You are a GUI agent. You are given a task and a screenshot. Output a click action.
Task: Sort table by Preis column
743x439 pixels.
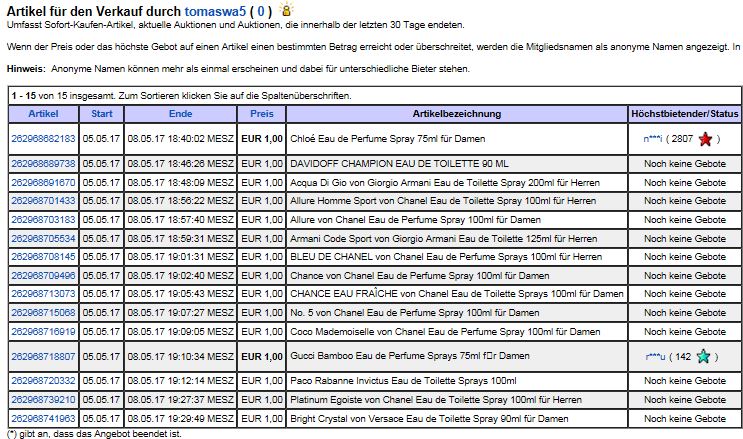262,114
